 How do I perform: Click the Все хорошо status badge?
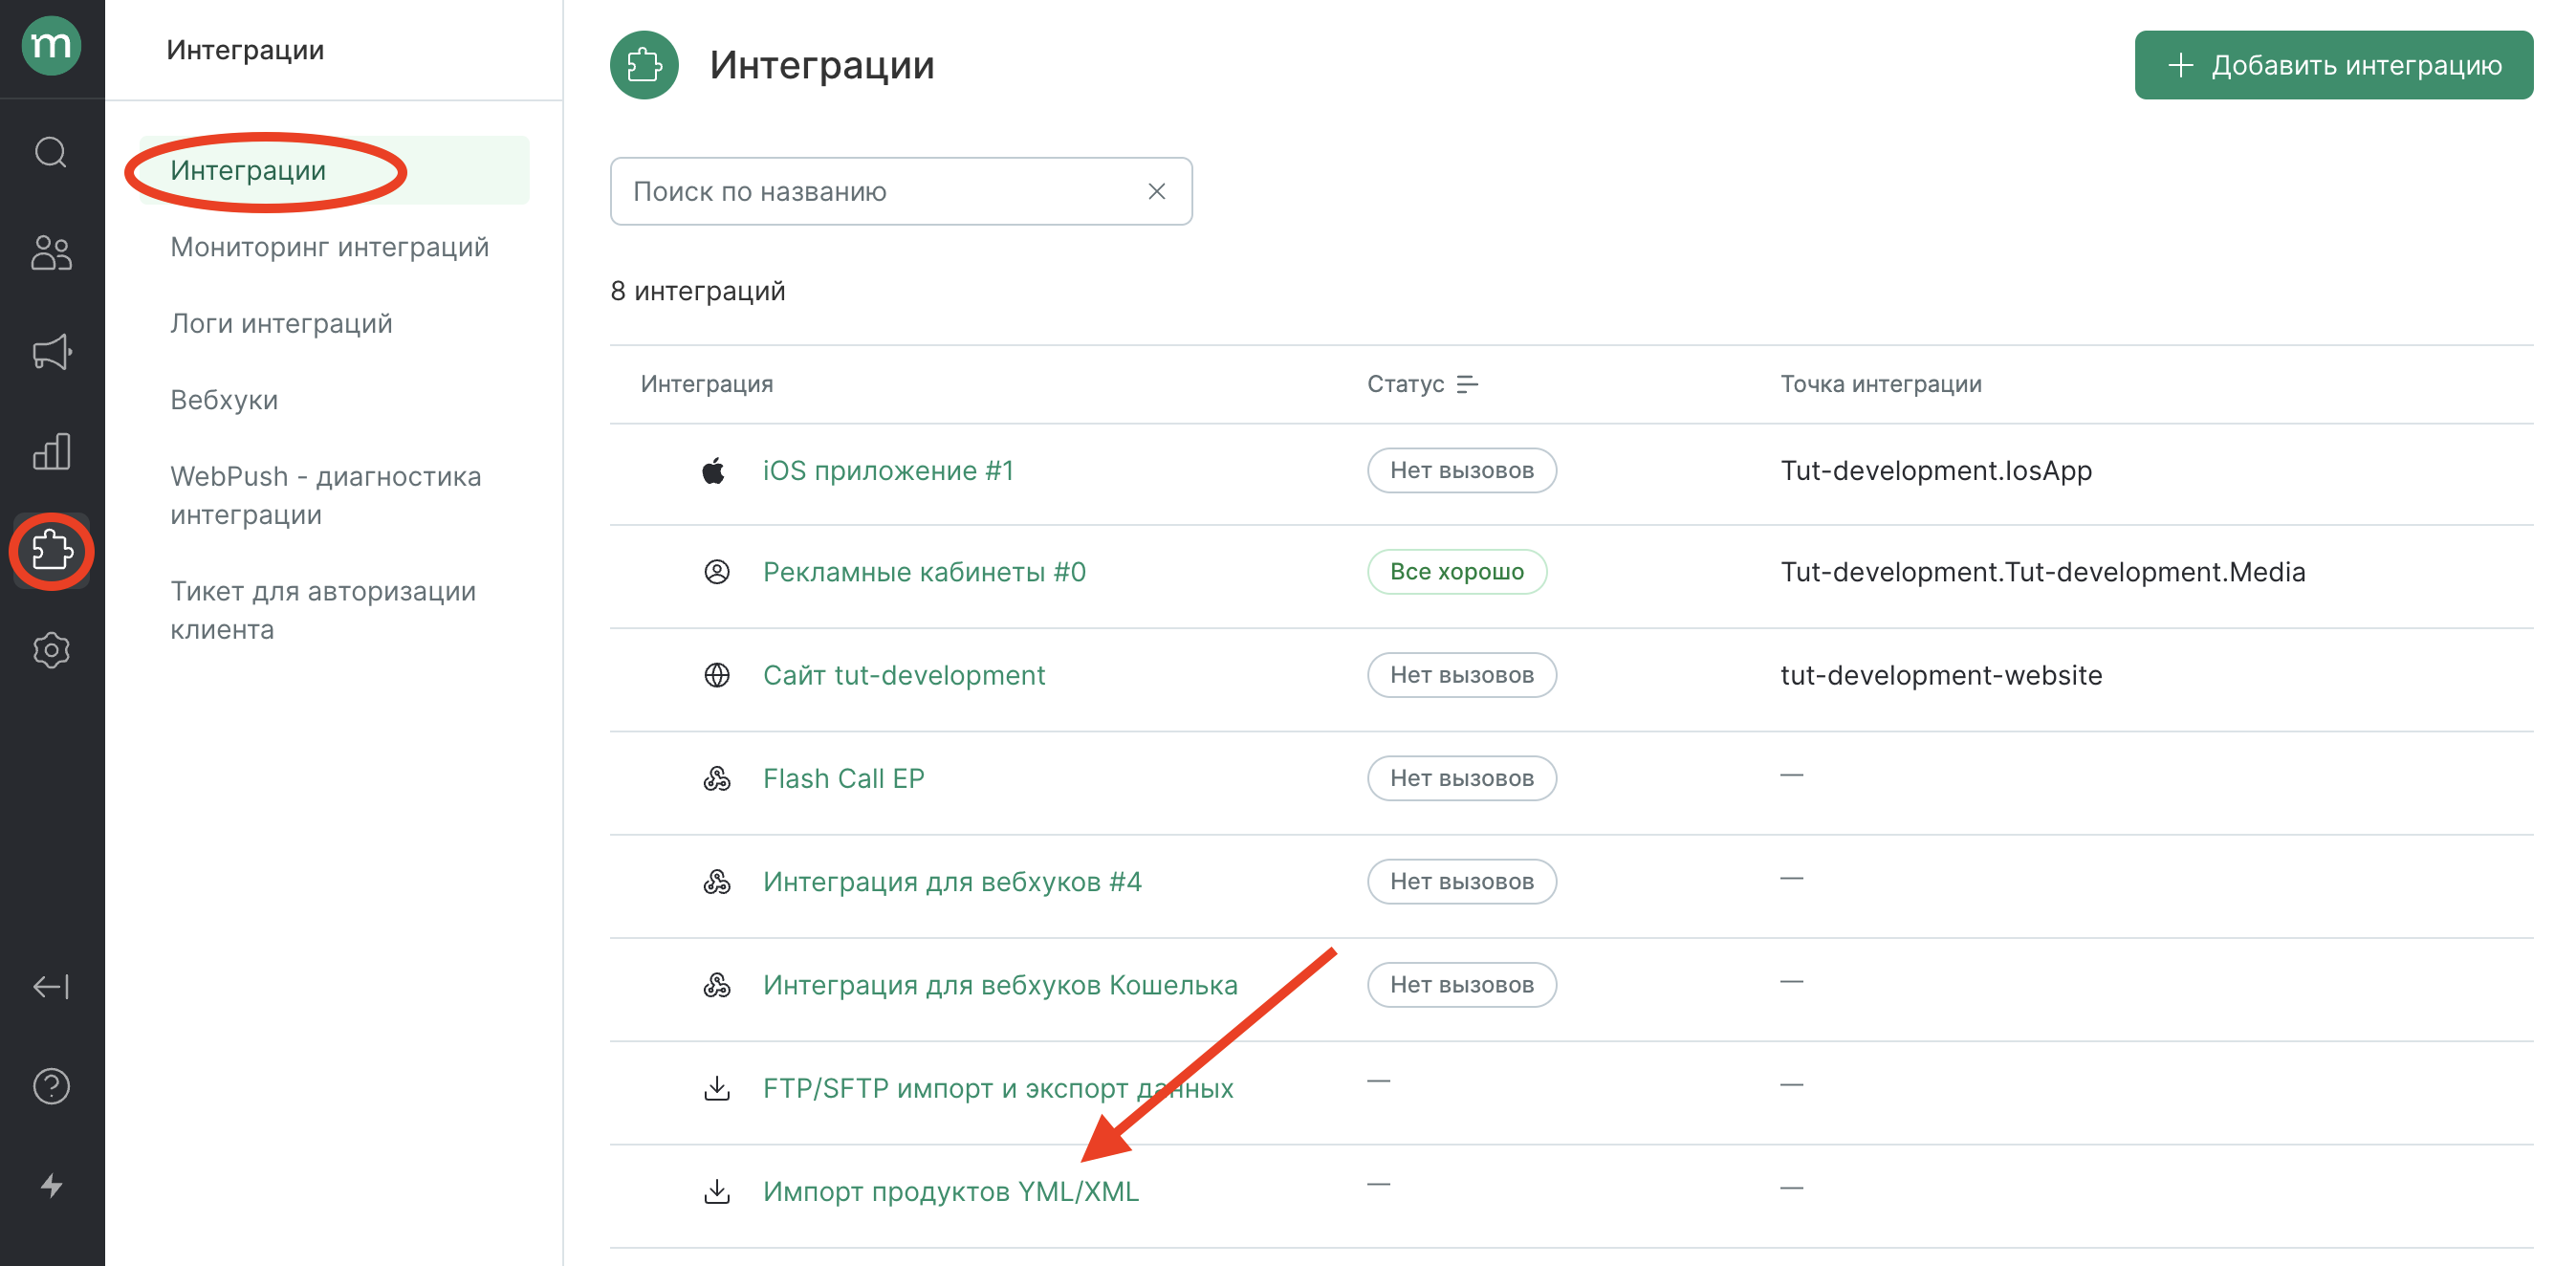(1457, 572)
